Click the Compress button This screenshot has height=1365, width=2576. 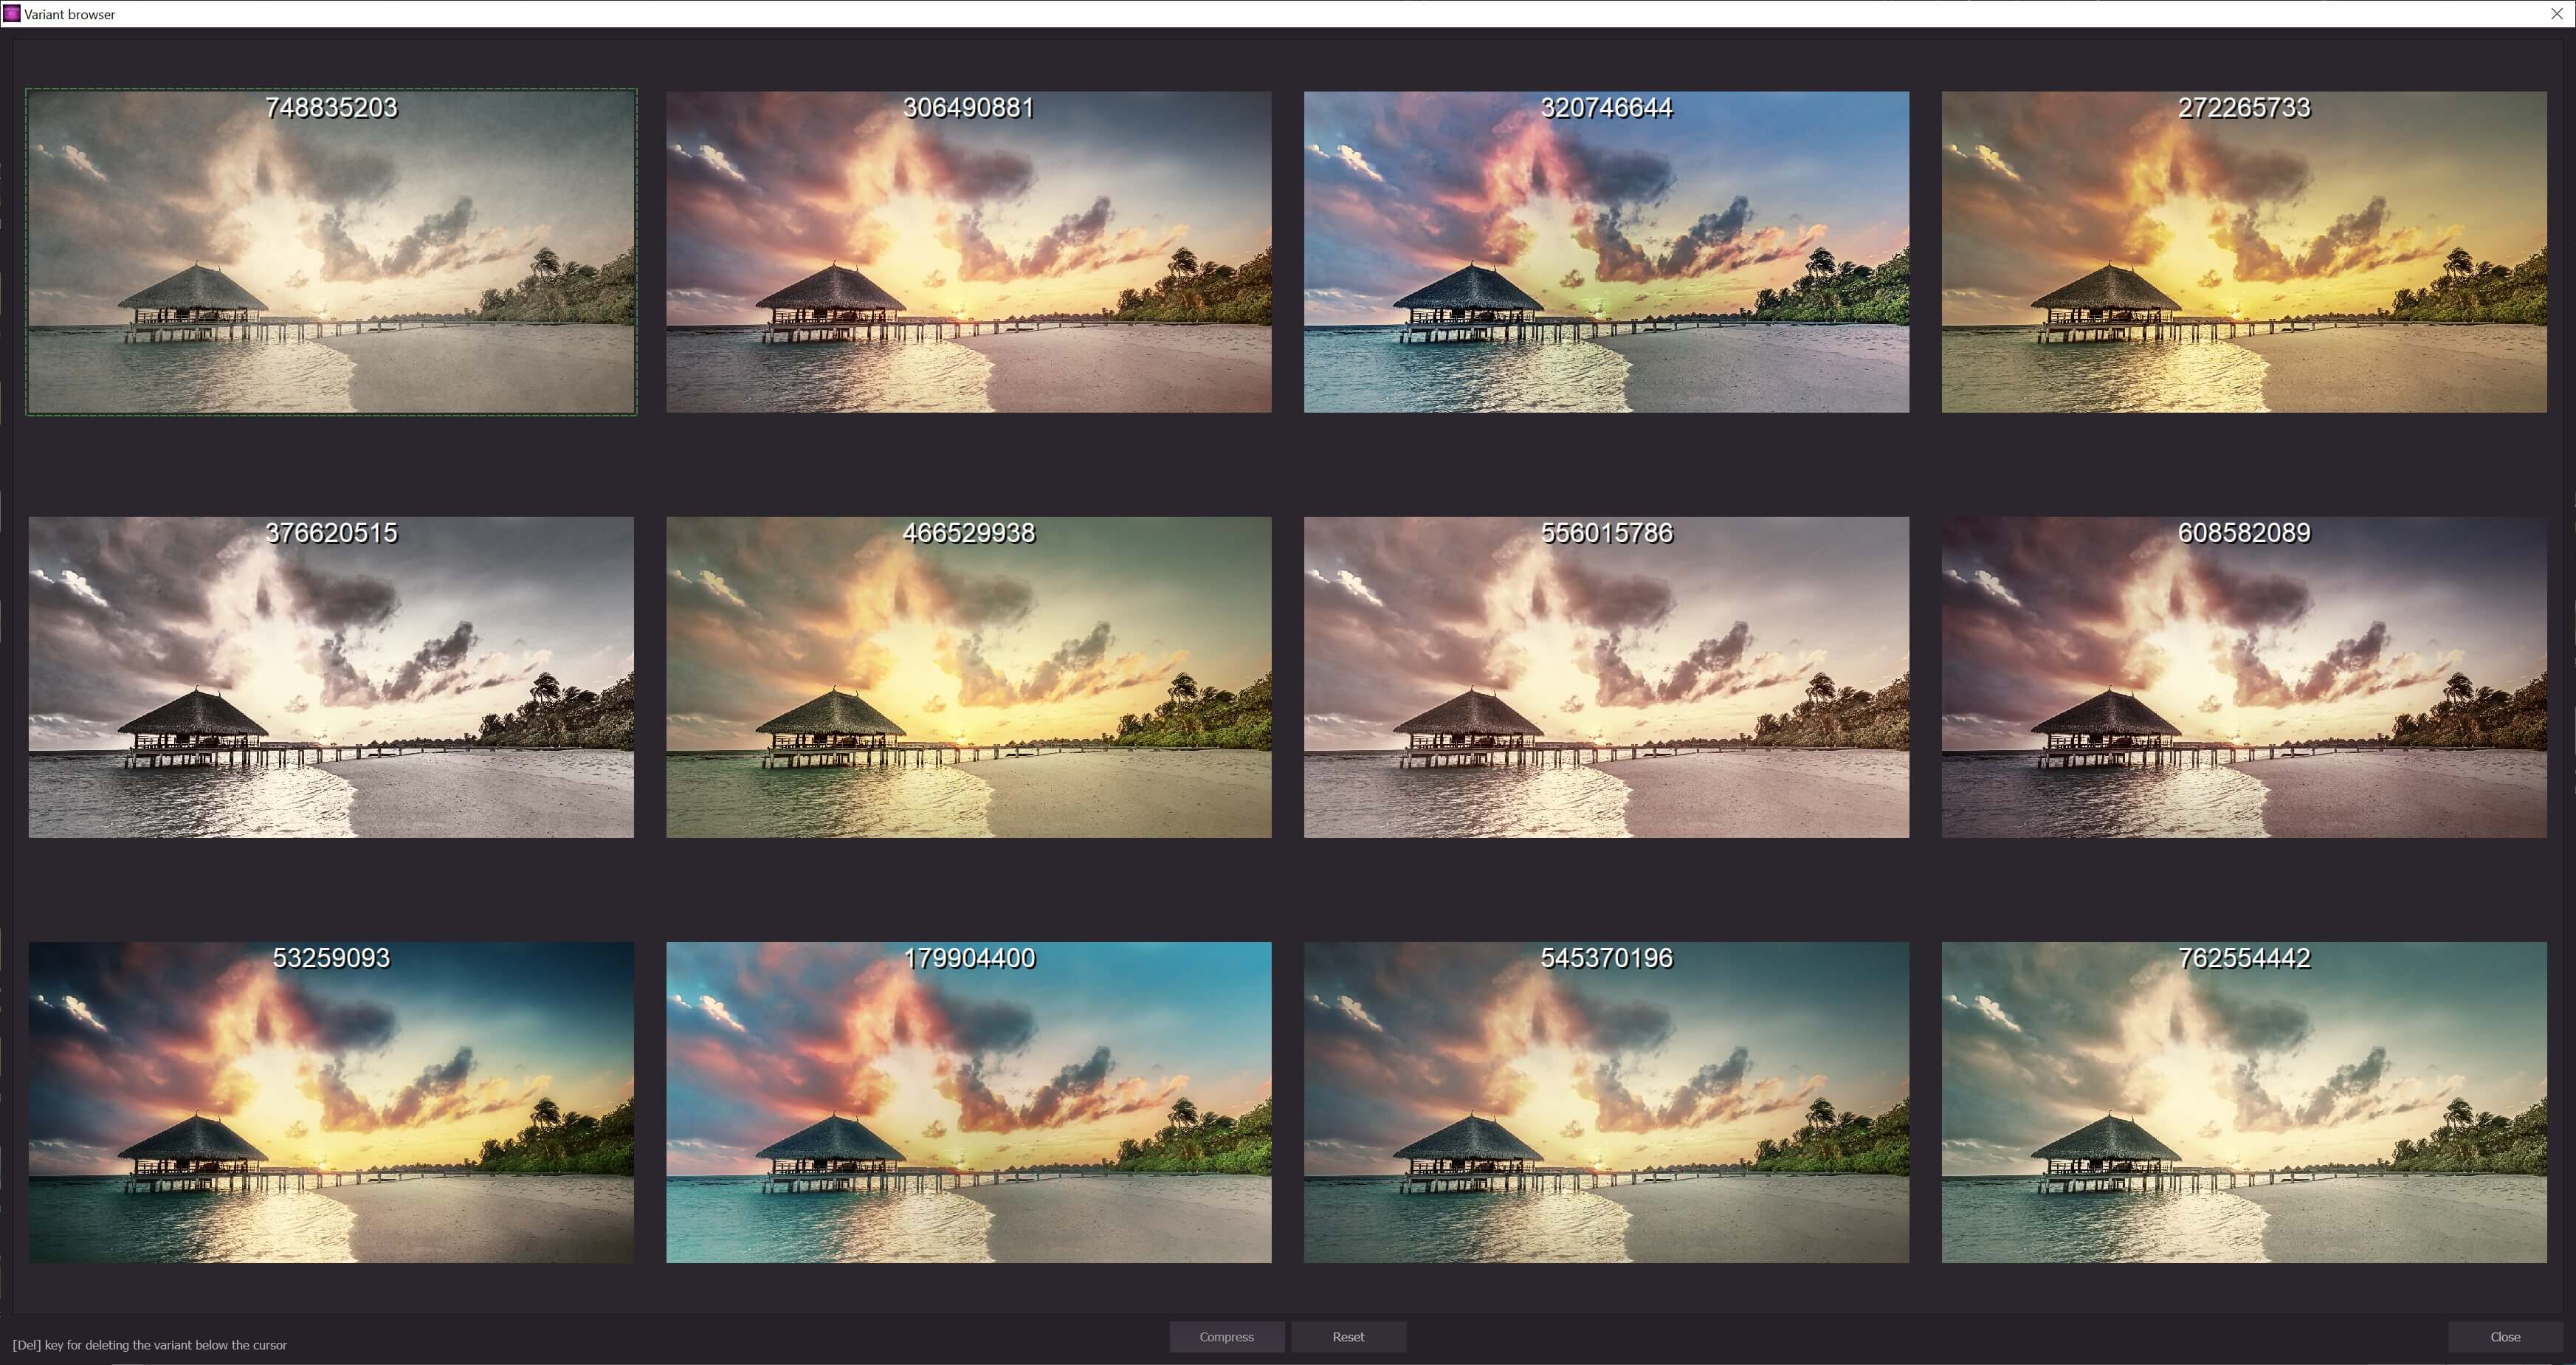coord(1226,1337)
